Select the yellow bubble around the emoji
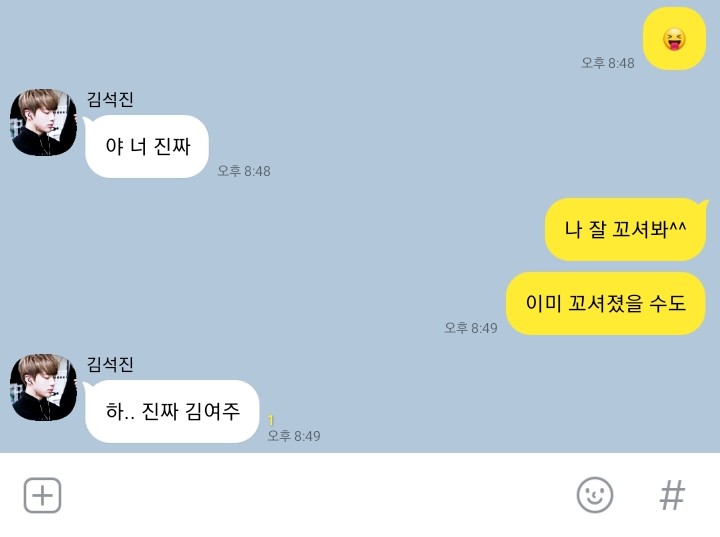720x537 pixels. [674, 39]
